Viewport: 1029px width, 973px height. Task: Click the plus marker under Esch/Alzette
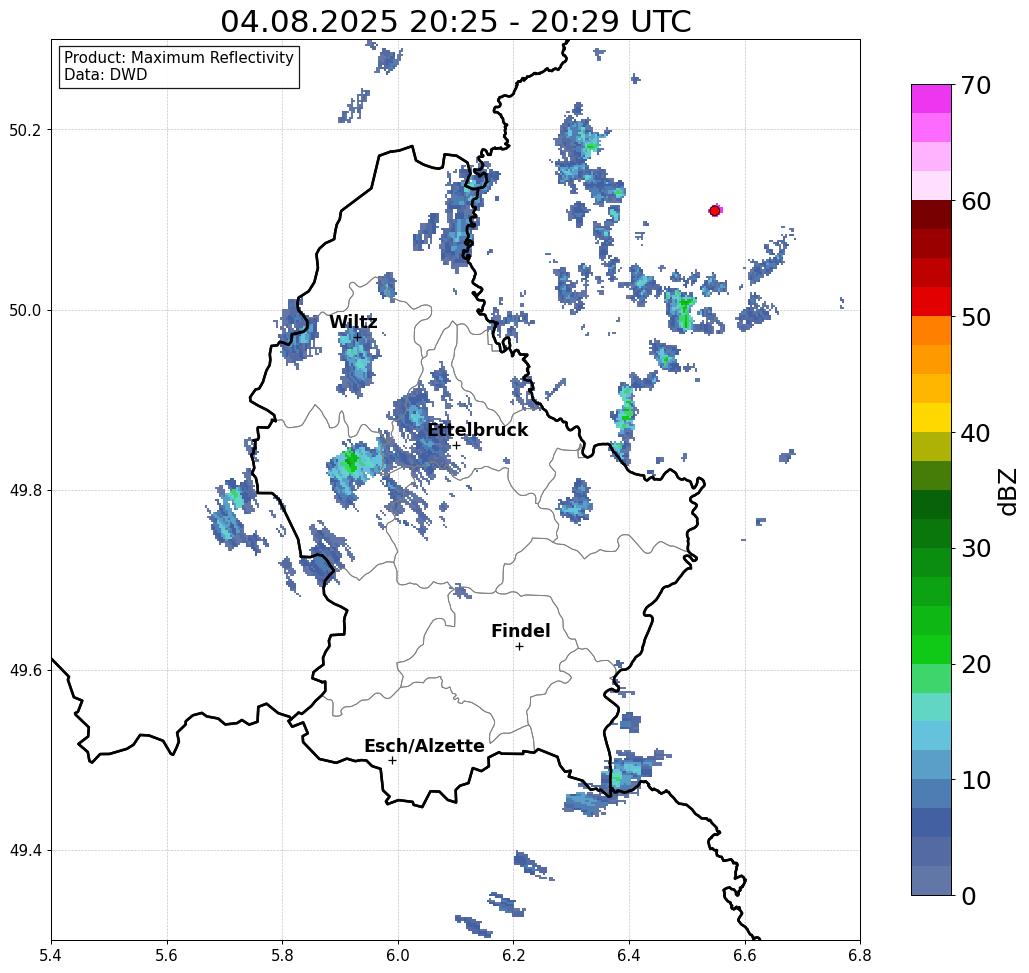click(x=392, y=760)
